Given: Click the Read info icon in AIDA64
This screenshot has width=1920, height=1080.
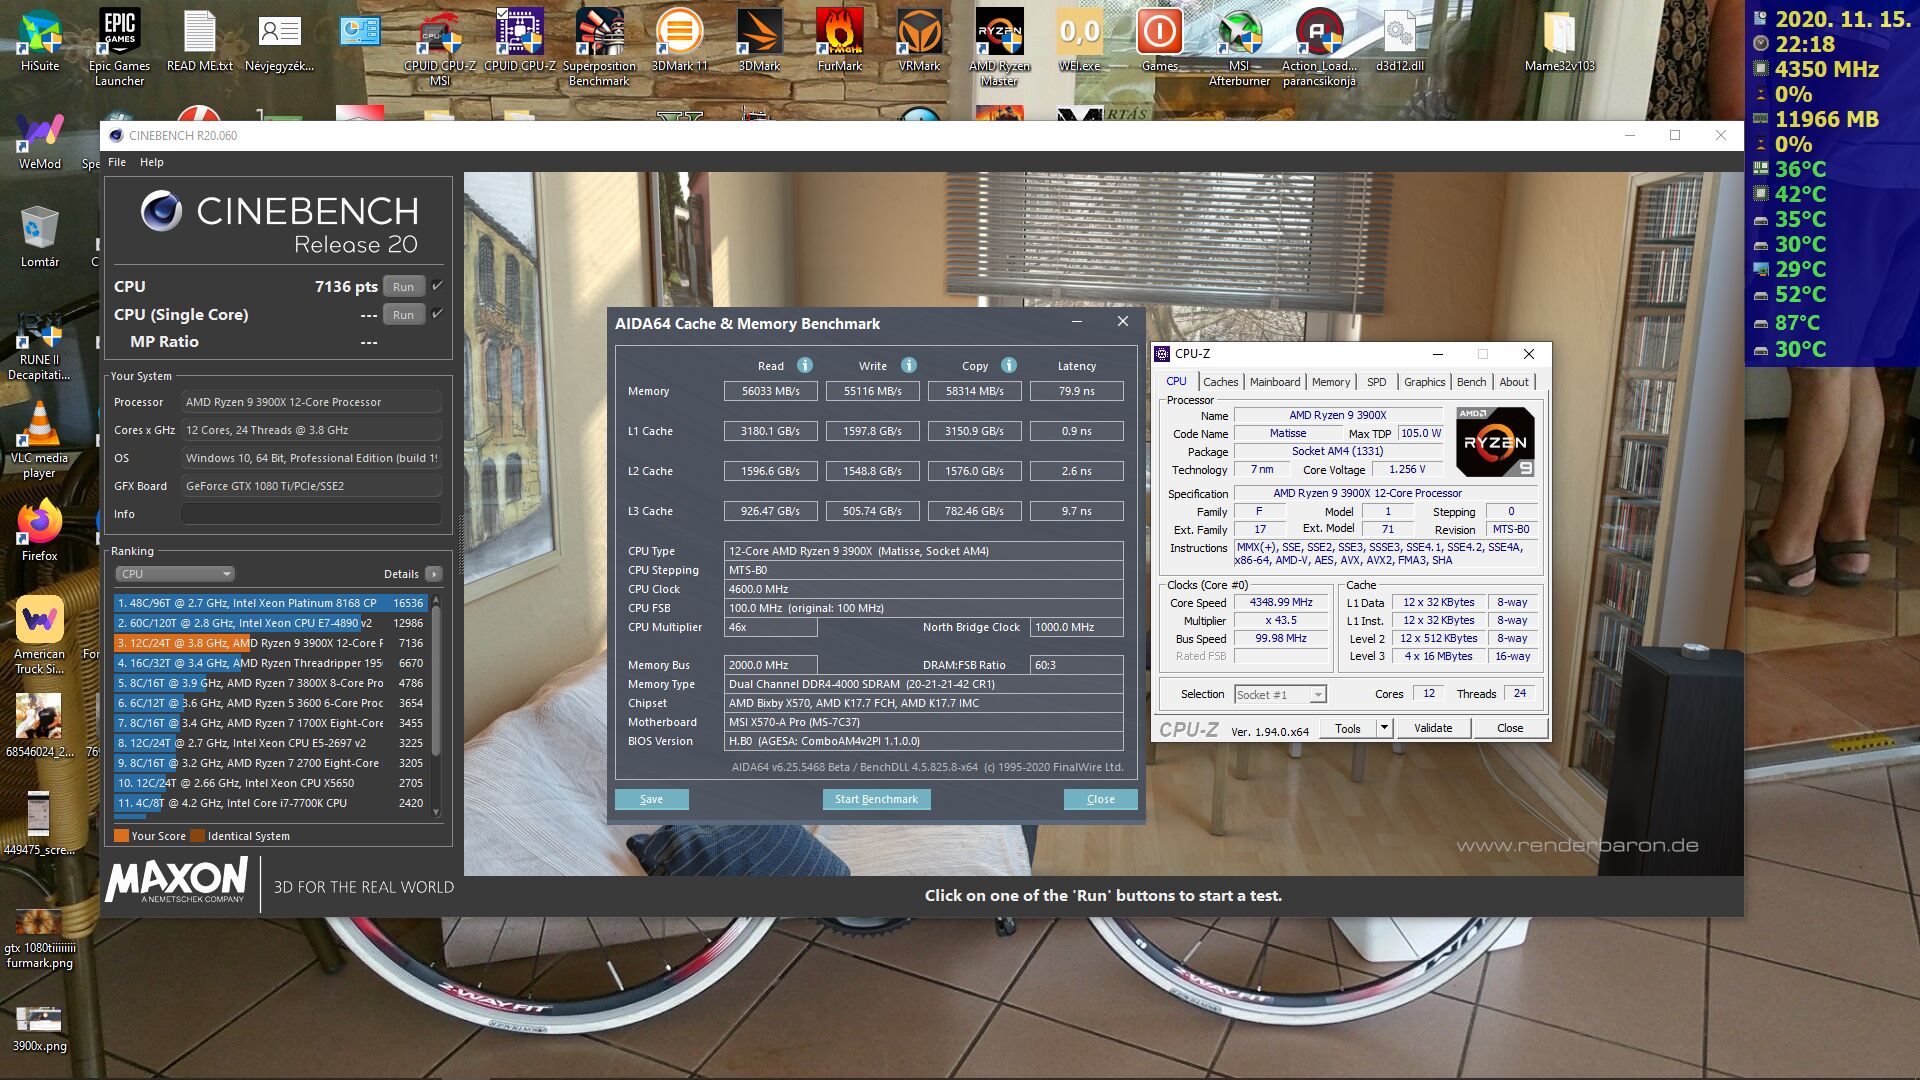Looking at the screenshot, I should pos(804,365).
